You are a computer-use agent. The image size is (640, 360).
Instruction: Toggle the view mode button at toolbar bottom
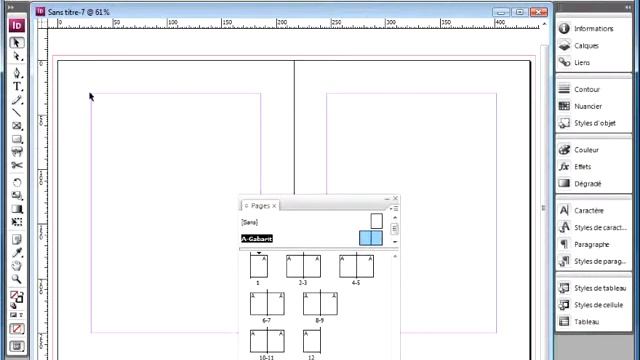click(x=16, y=347)
